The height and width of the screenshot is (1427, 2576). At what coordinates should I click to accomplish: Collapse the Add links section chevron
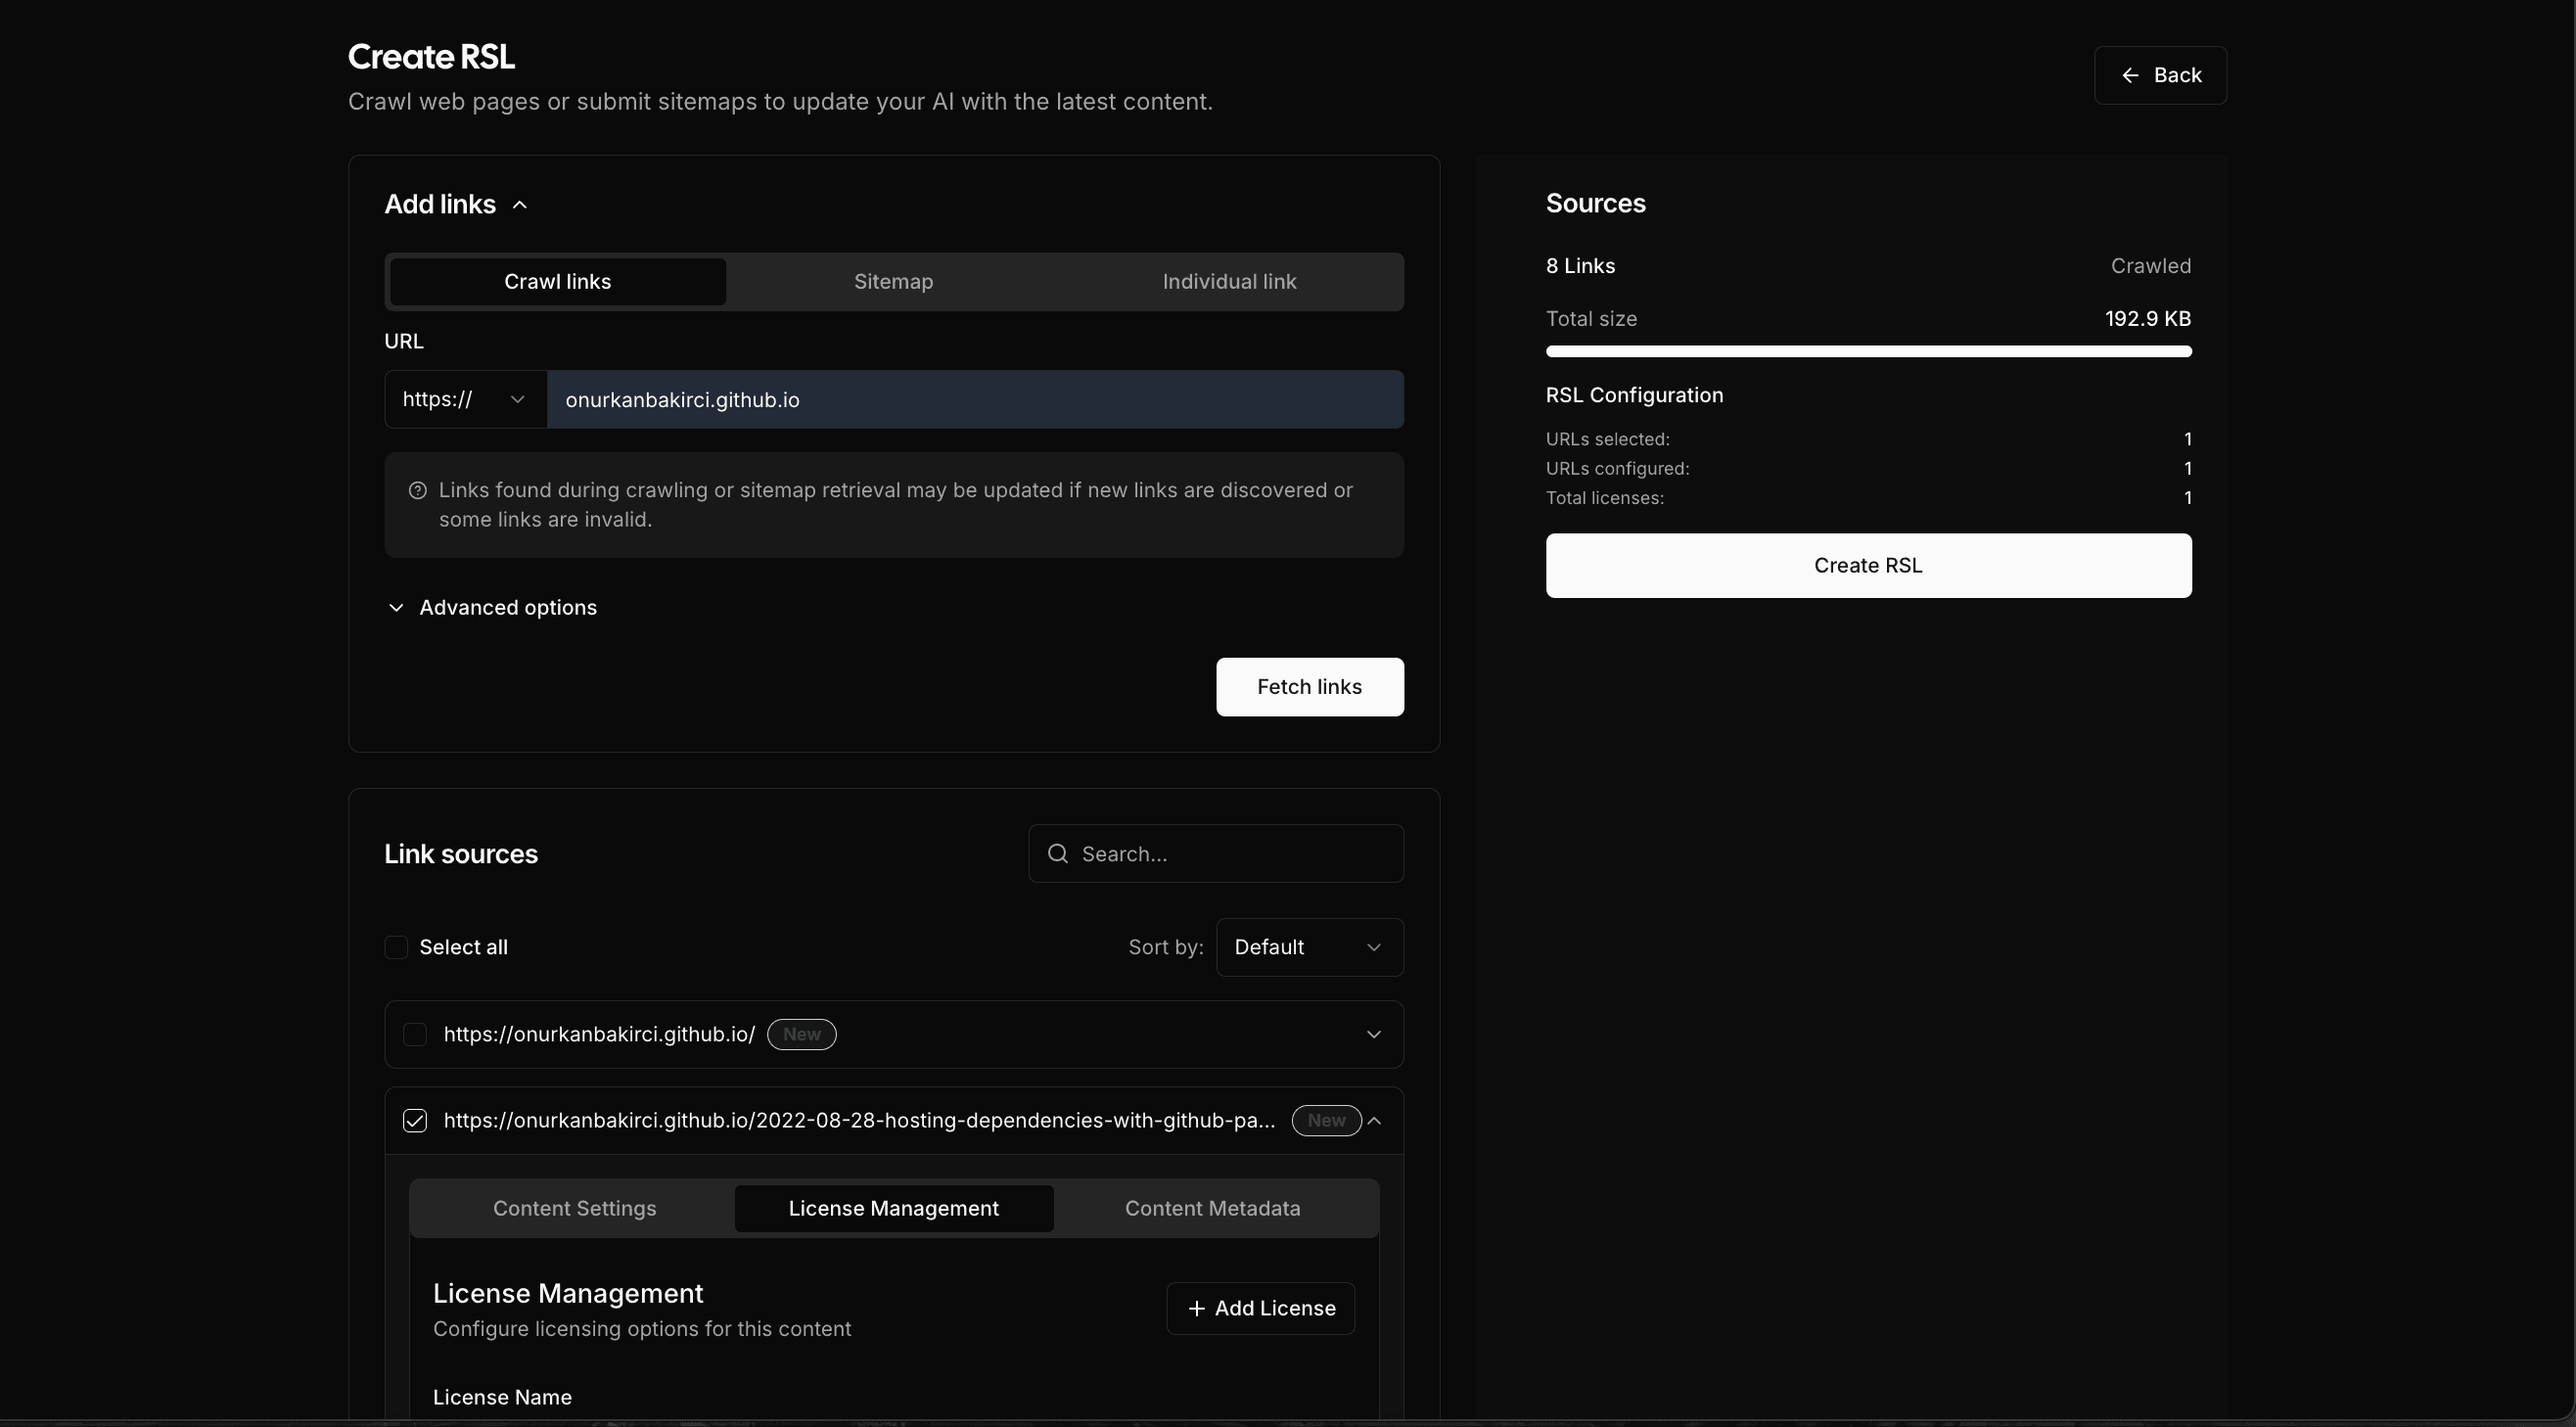coord(520,205)
